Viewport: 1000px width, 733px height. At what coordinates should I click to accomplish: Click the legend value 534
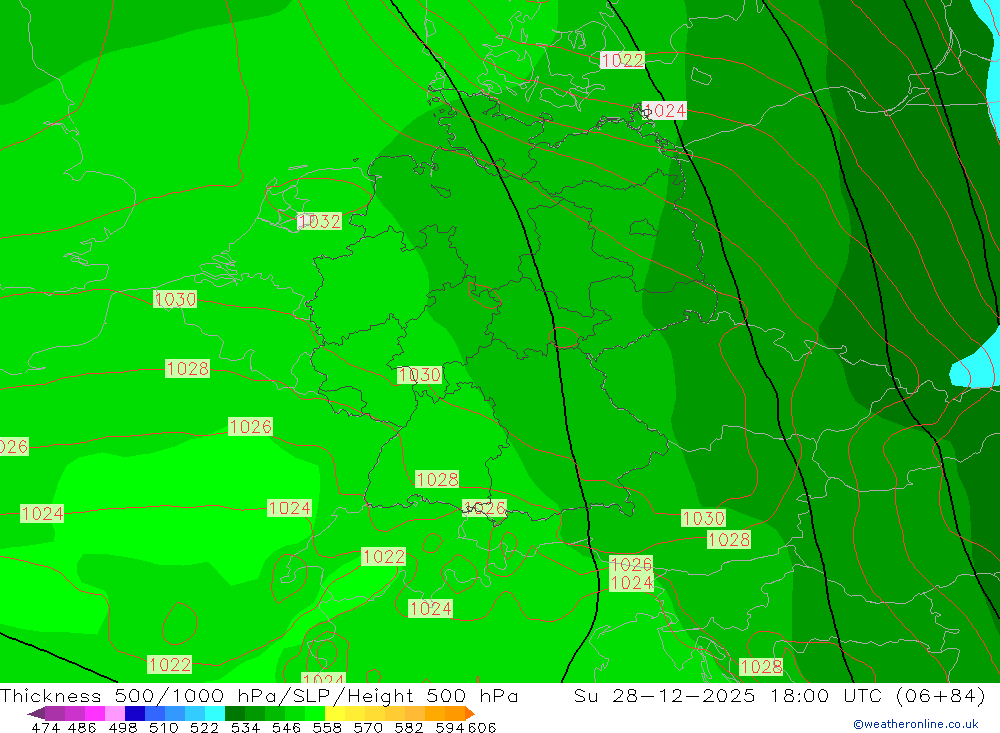245,728
